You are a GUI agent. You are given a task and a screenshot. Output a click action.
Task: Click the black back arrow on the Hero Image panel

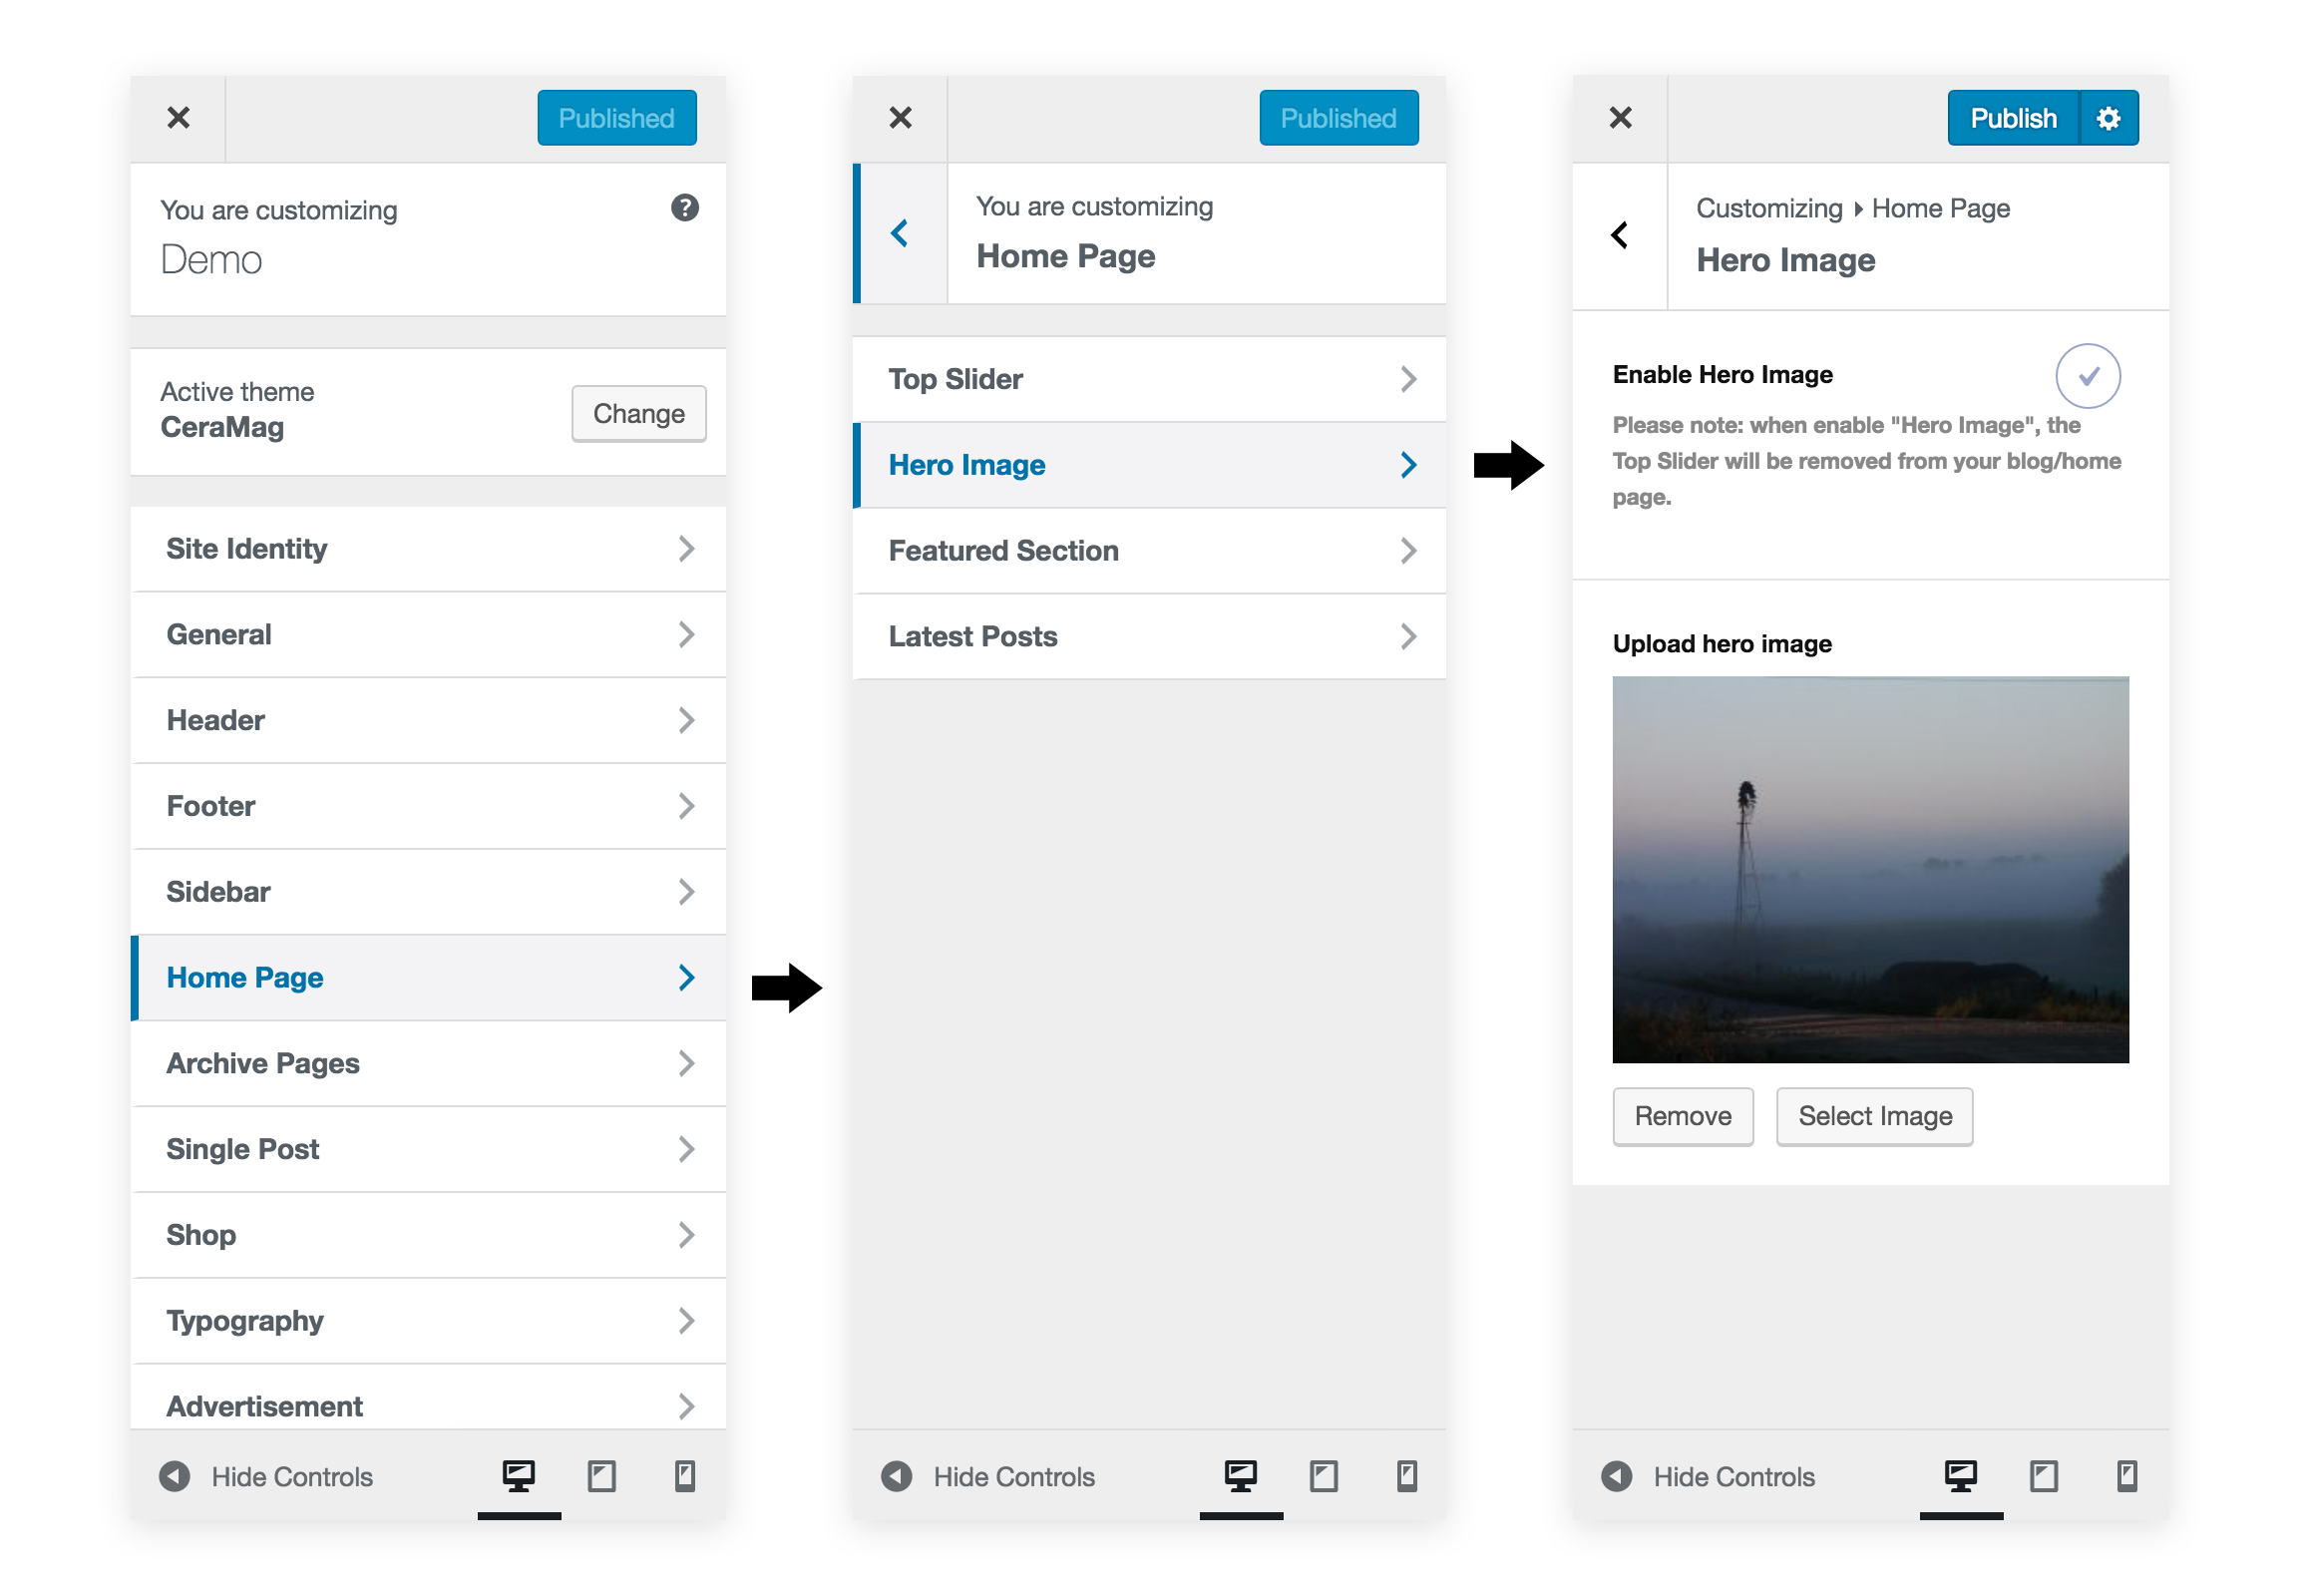[1619, 236]
